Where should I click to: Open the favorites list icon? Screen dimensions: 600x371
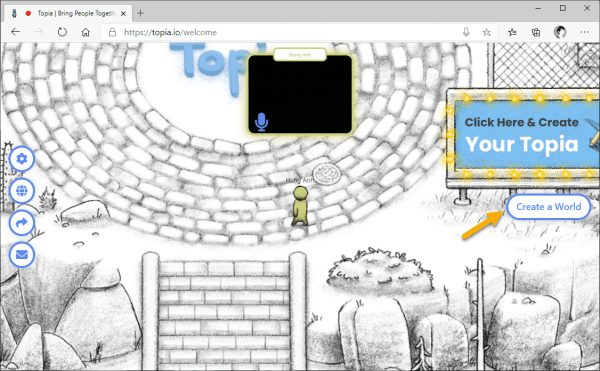click(512, 33)
